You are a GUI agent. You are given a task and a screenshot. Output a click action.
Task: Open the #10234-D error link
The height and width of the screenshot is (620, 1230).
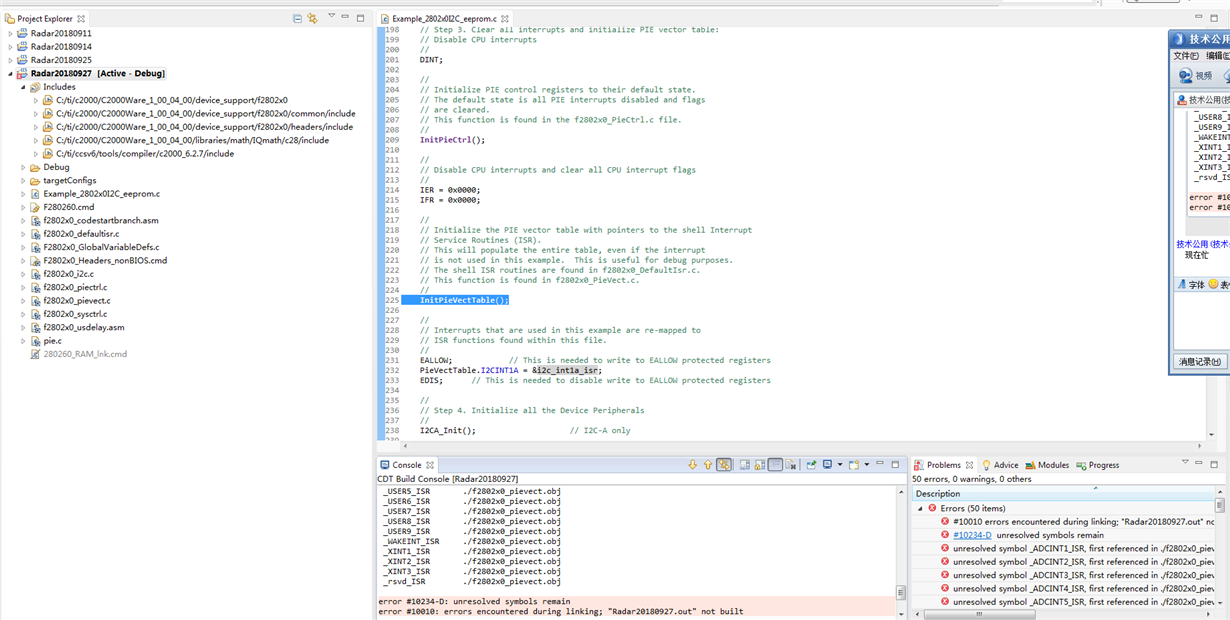[x=972, y=535]
